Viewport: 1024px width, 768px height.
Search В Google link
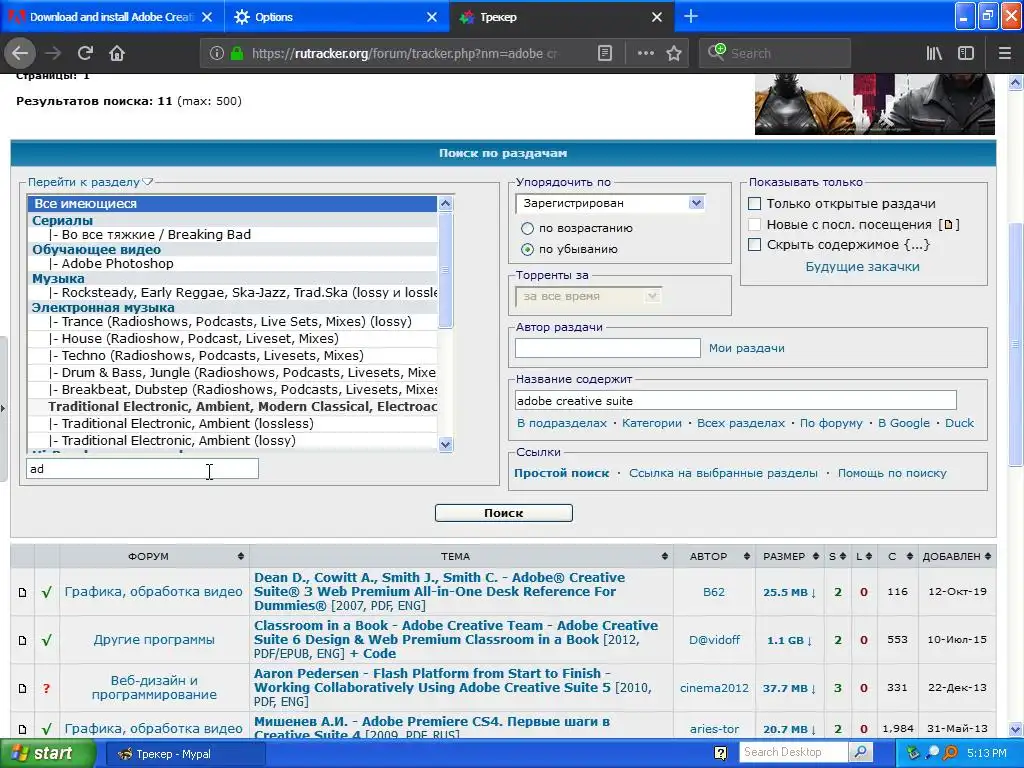903,423
